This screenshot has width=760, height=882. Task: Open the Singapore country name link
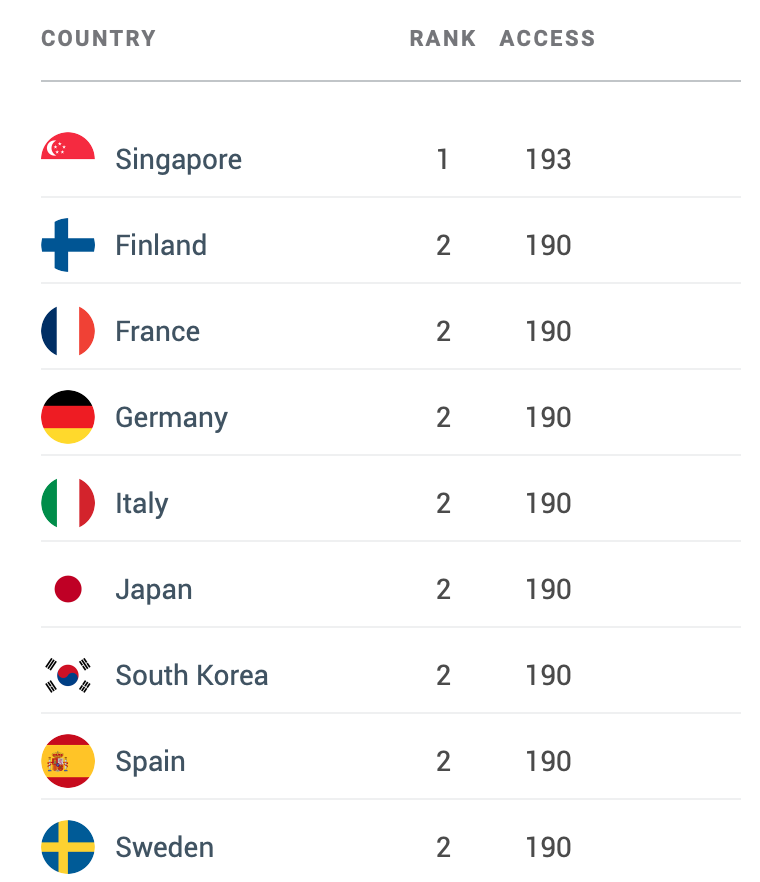click(178, 160)
